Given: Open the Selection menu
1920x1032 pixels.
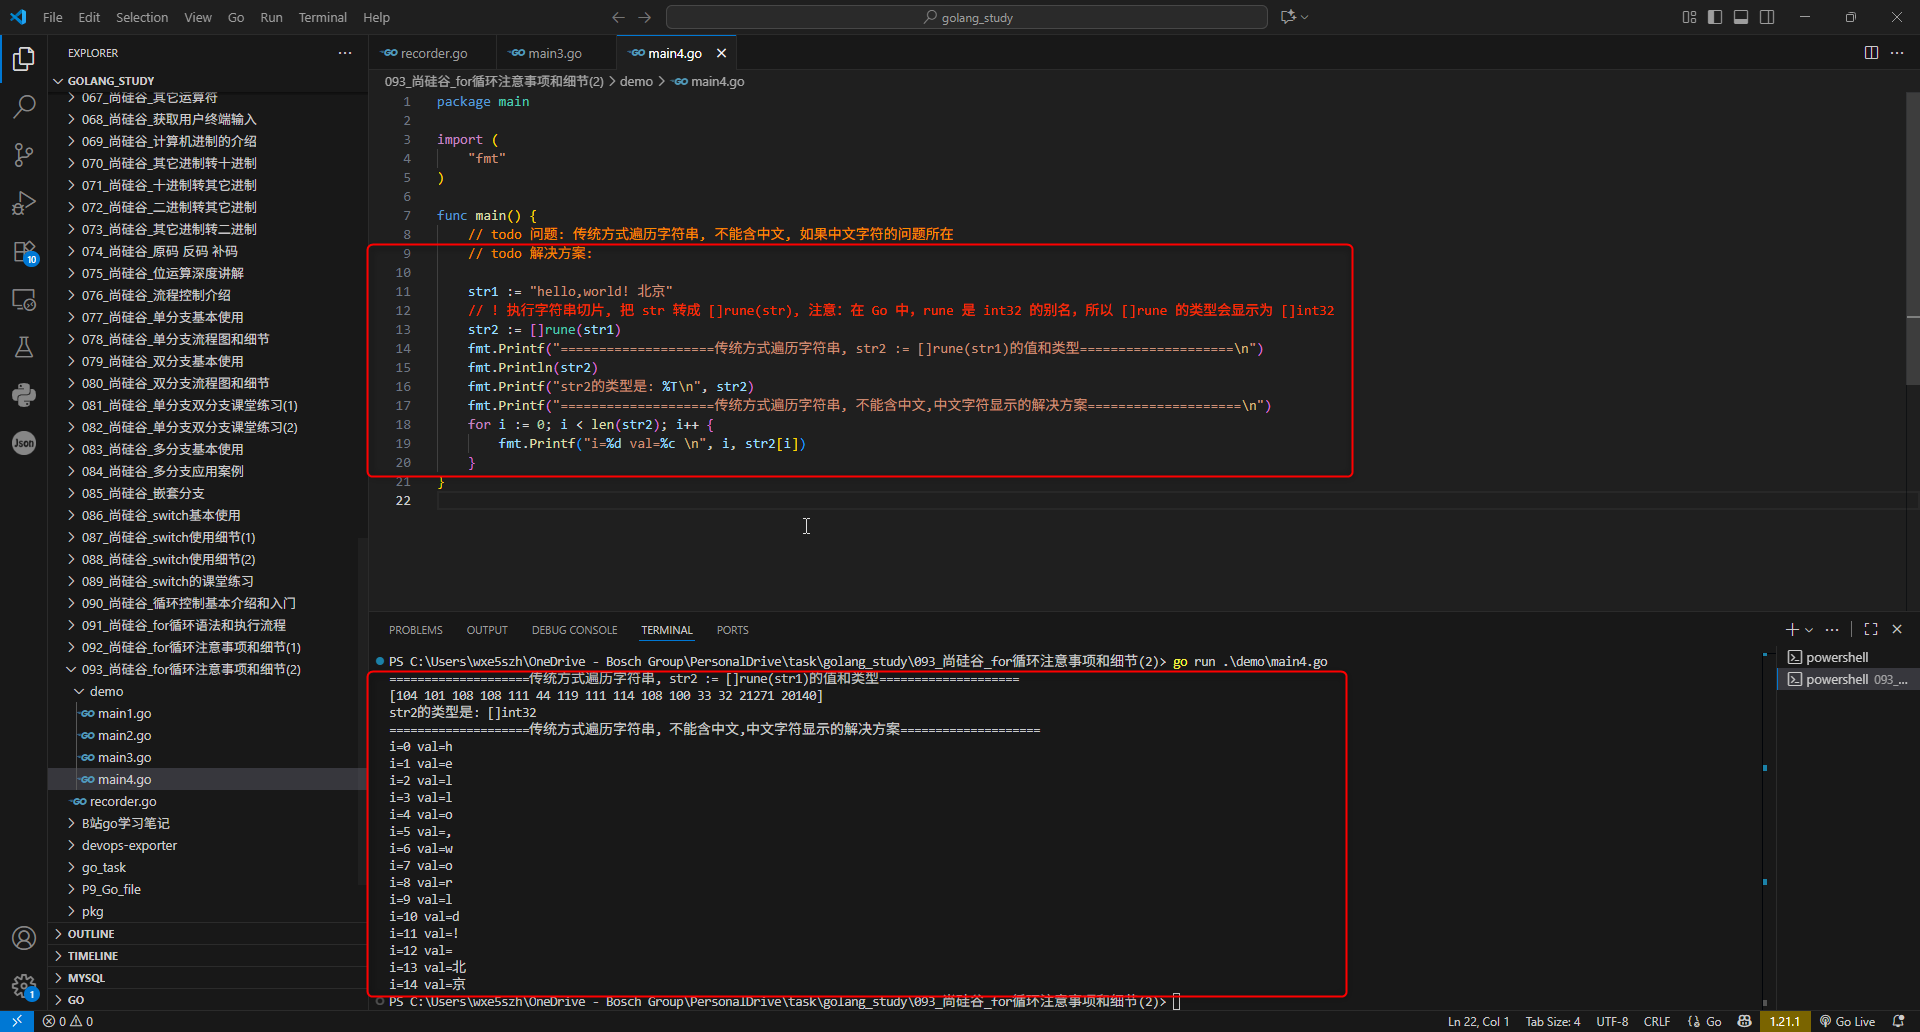Looking at the screenshot, I should coord(142,17).
